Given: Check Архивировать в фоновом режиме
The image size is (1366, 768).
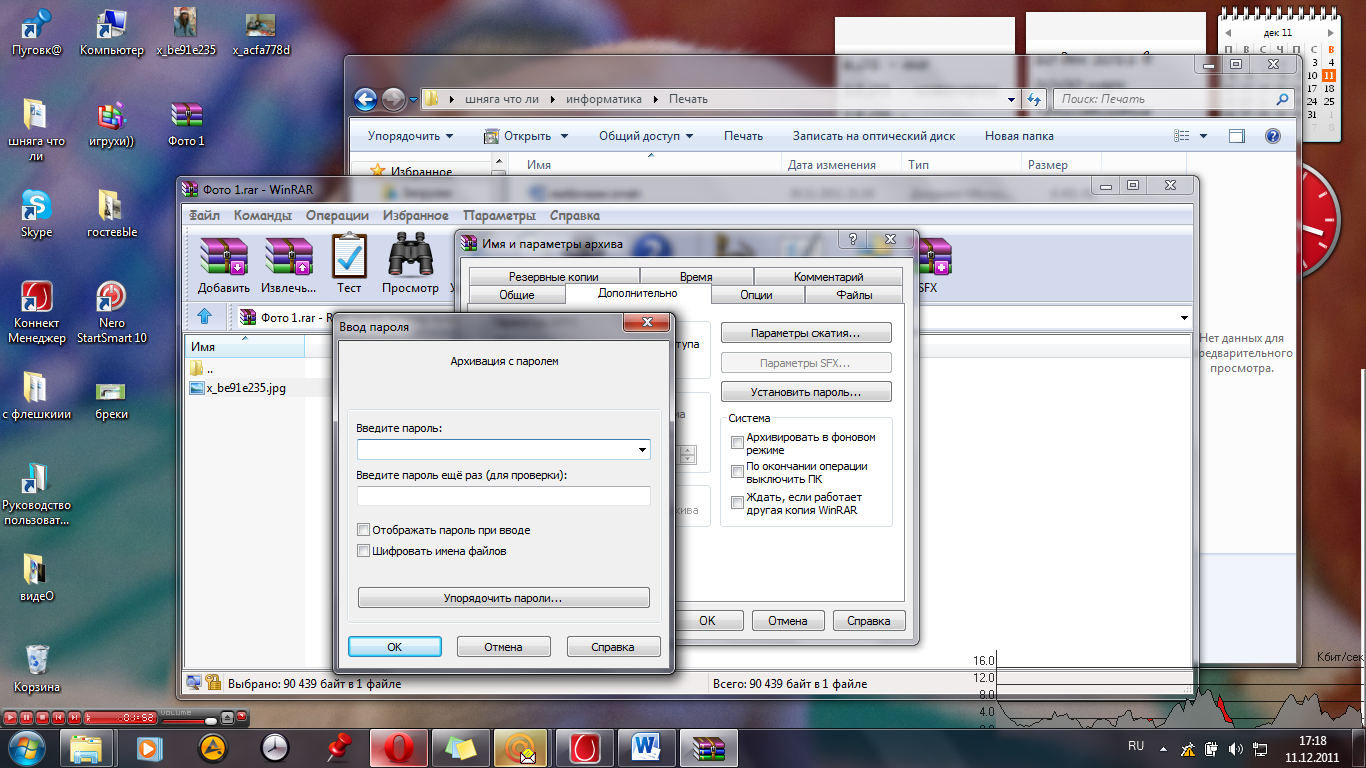Looking at the screenshot, I should click(x=738, y=442).
